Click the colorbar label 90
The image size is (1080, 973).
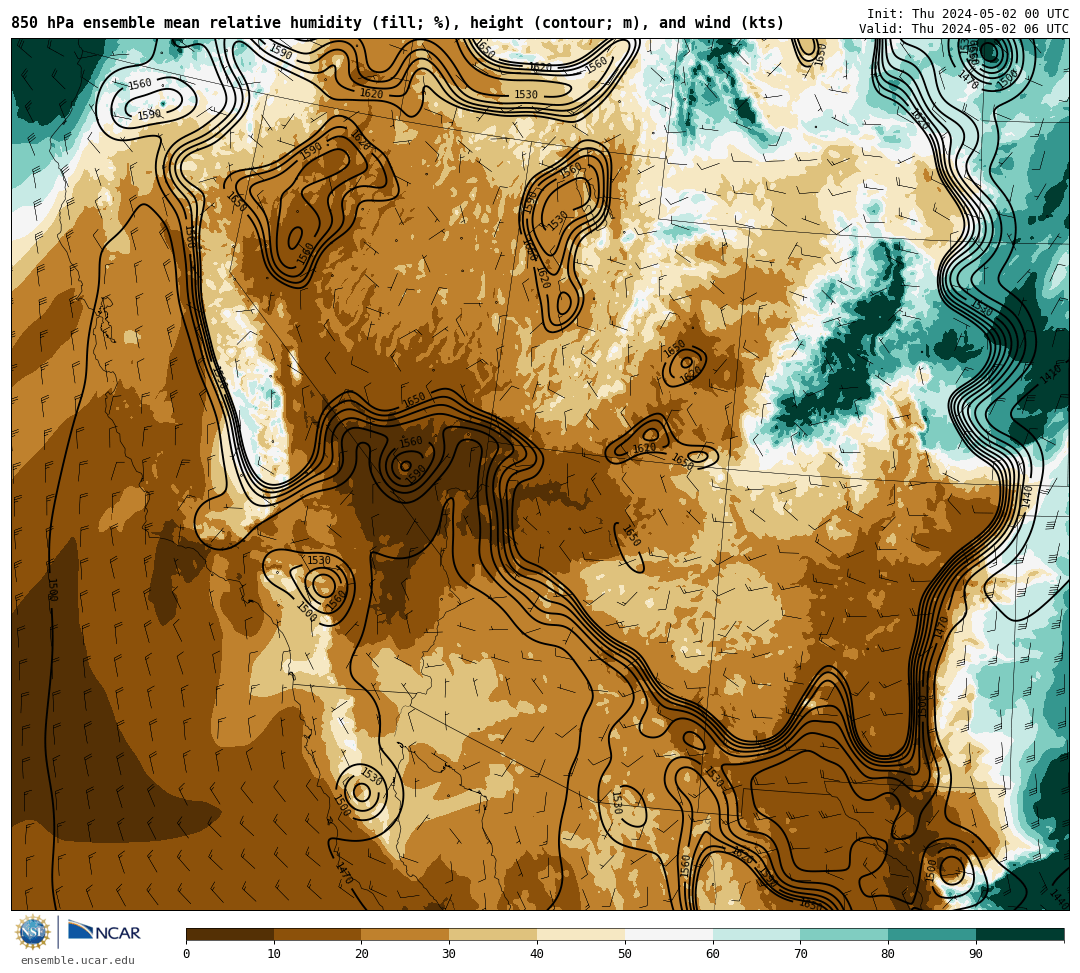(x=976, y=954)
